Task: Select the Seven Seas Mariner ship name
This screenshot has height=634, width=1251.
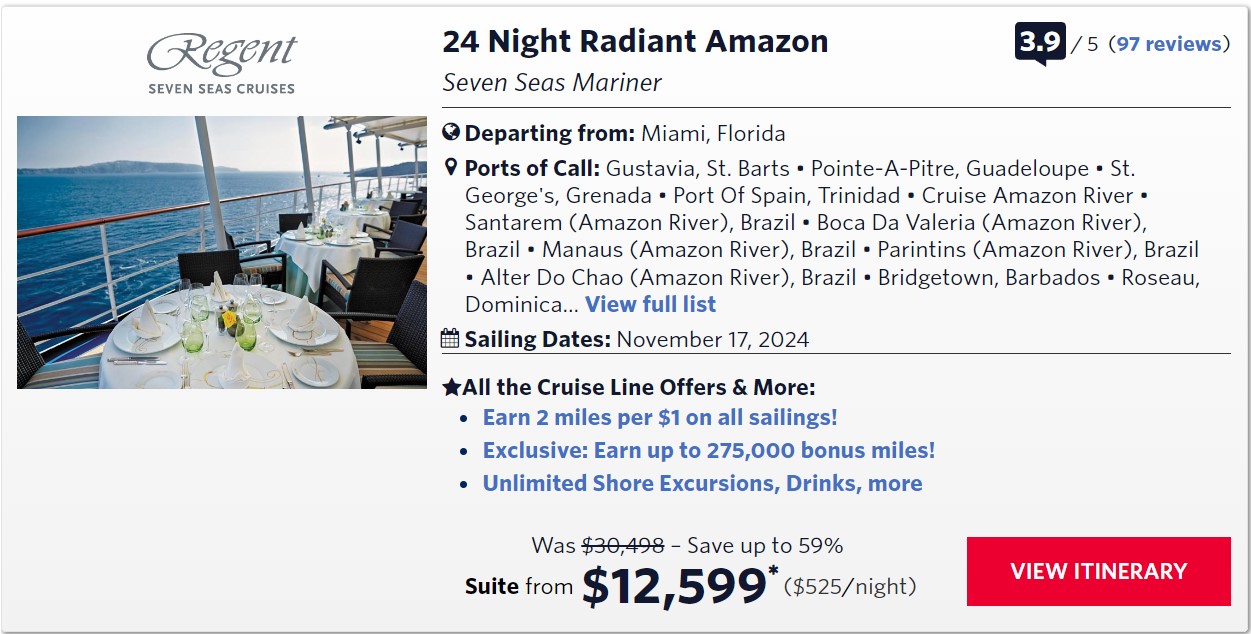Action: [552, 82]
